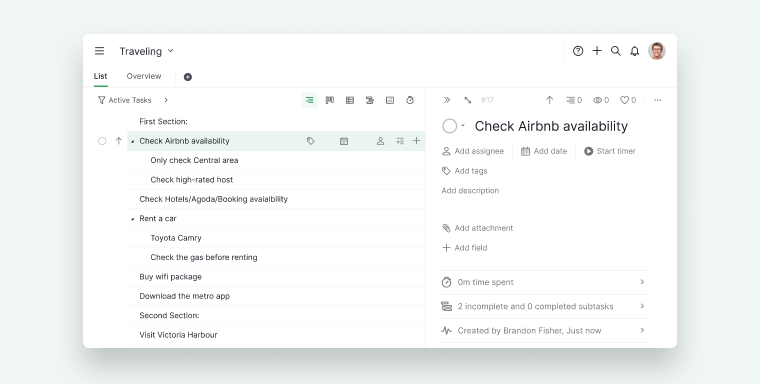Select Check Hotels/Agoda/Booking avaialbility task
This screenshot has height=384, width=760.
276,199
